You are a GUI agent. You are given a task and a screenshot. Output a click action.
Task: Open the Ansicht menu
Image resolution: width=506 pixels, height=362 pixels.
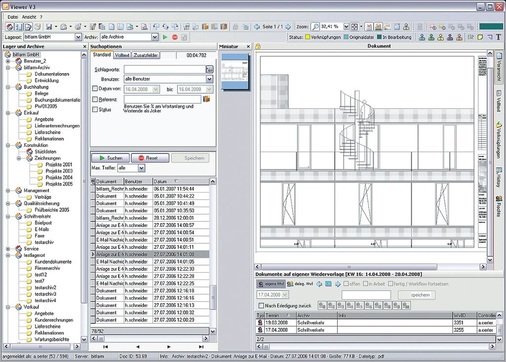tap(29, 17)
